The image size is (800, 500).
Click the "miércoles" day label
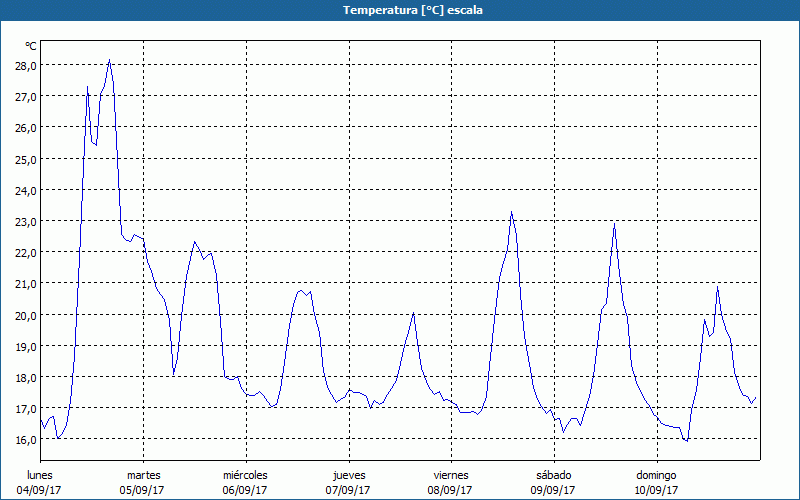[x=245, y=475]
